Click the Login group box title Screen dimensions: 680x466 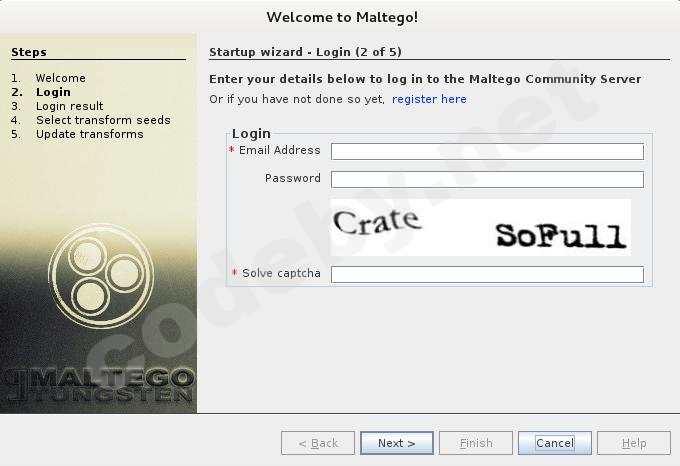251,134
